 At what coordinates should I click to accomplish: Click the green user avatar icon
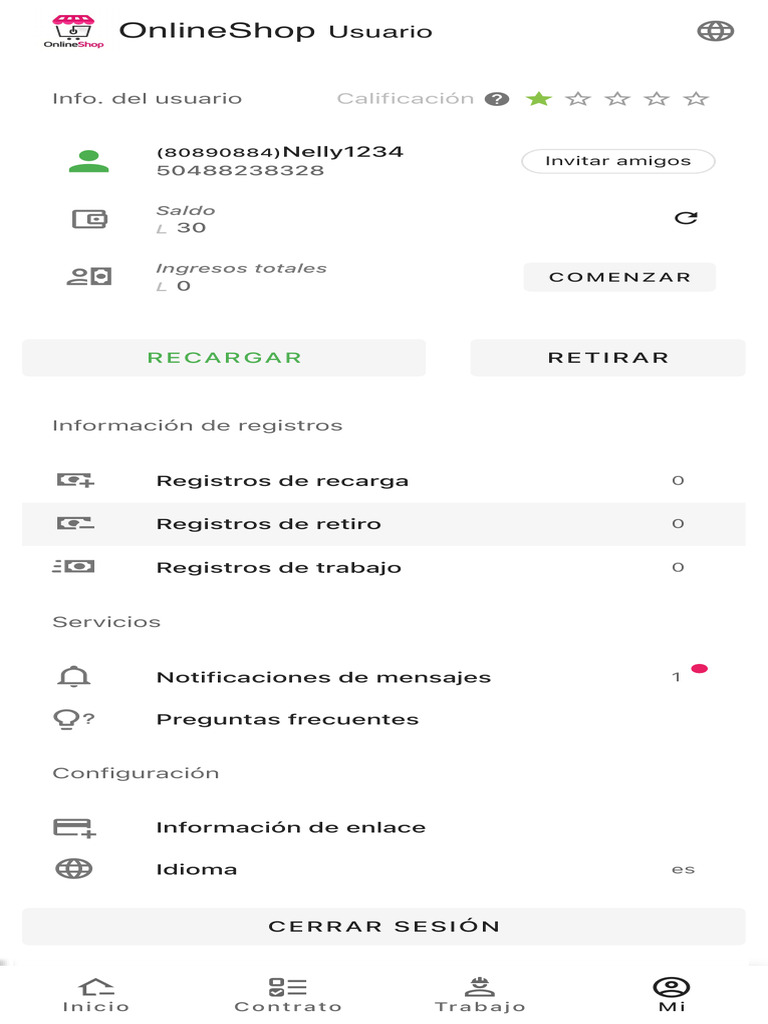89,161
